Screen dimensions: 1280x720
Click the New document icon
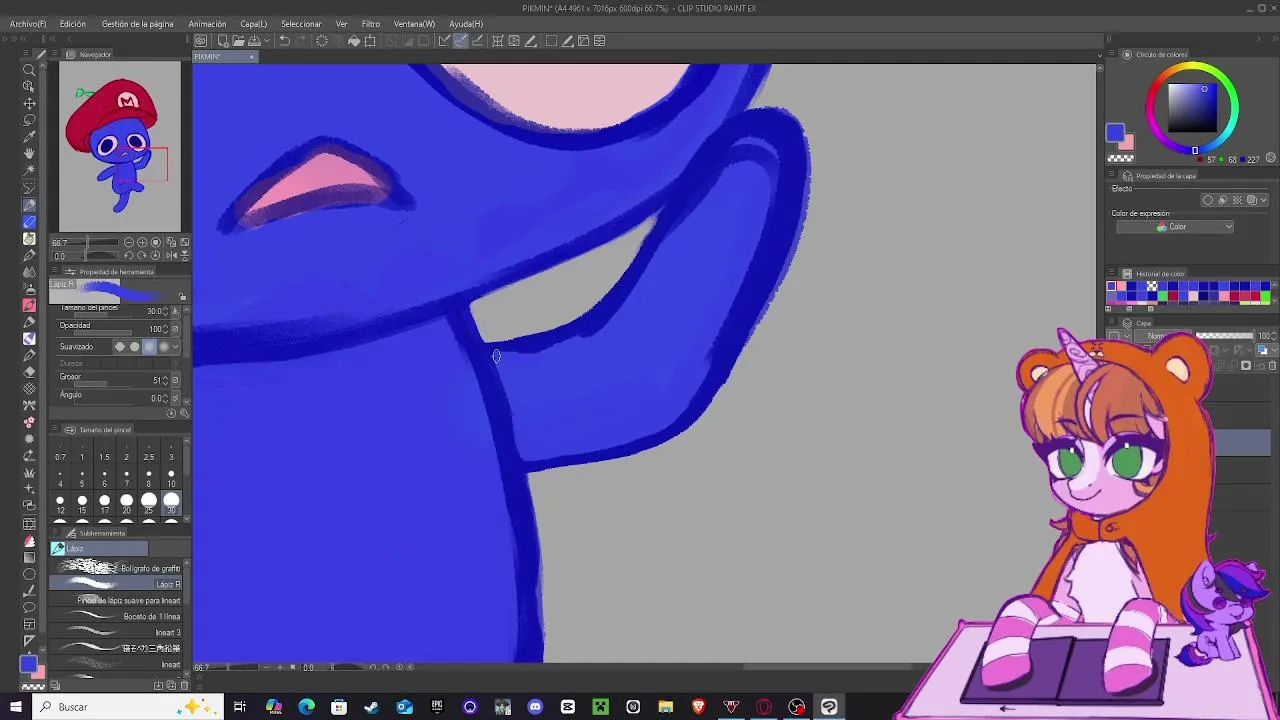[222, 41]
